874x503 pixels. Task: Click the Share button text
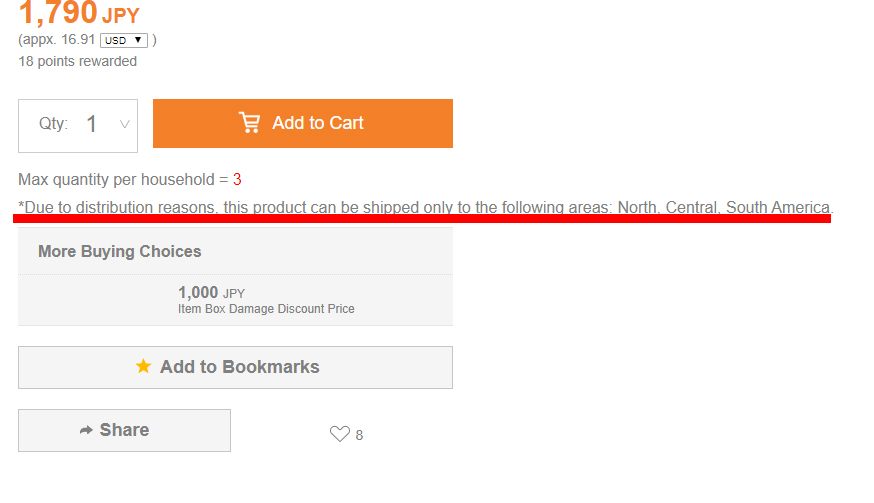(x=124, y=430)
